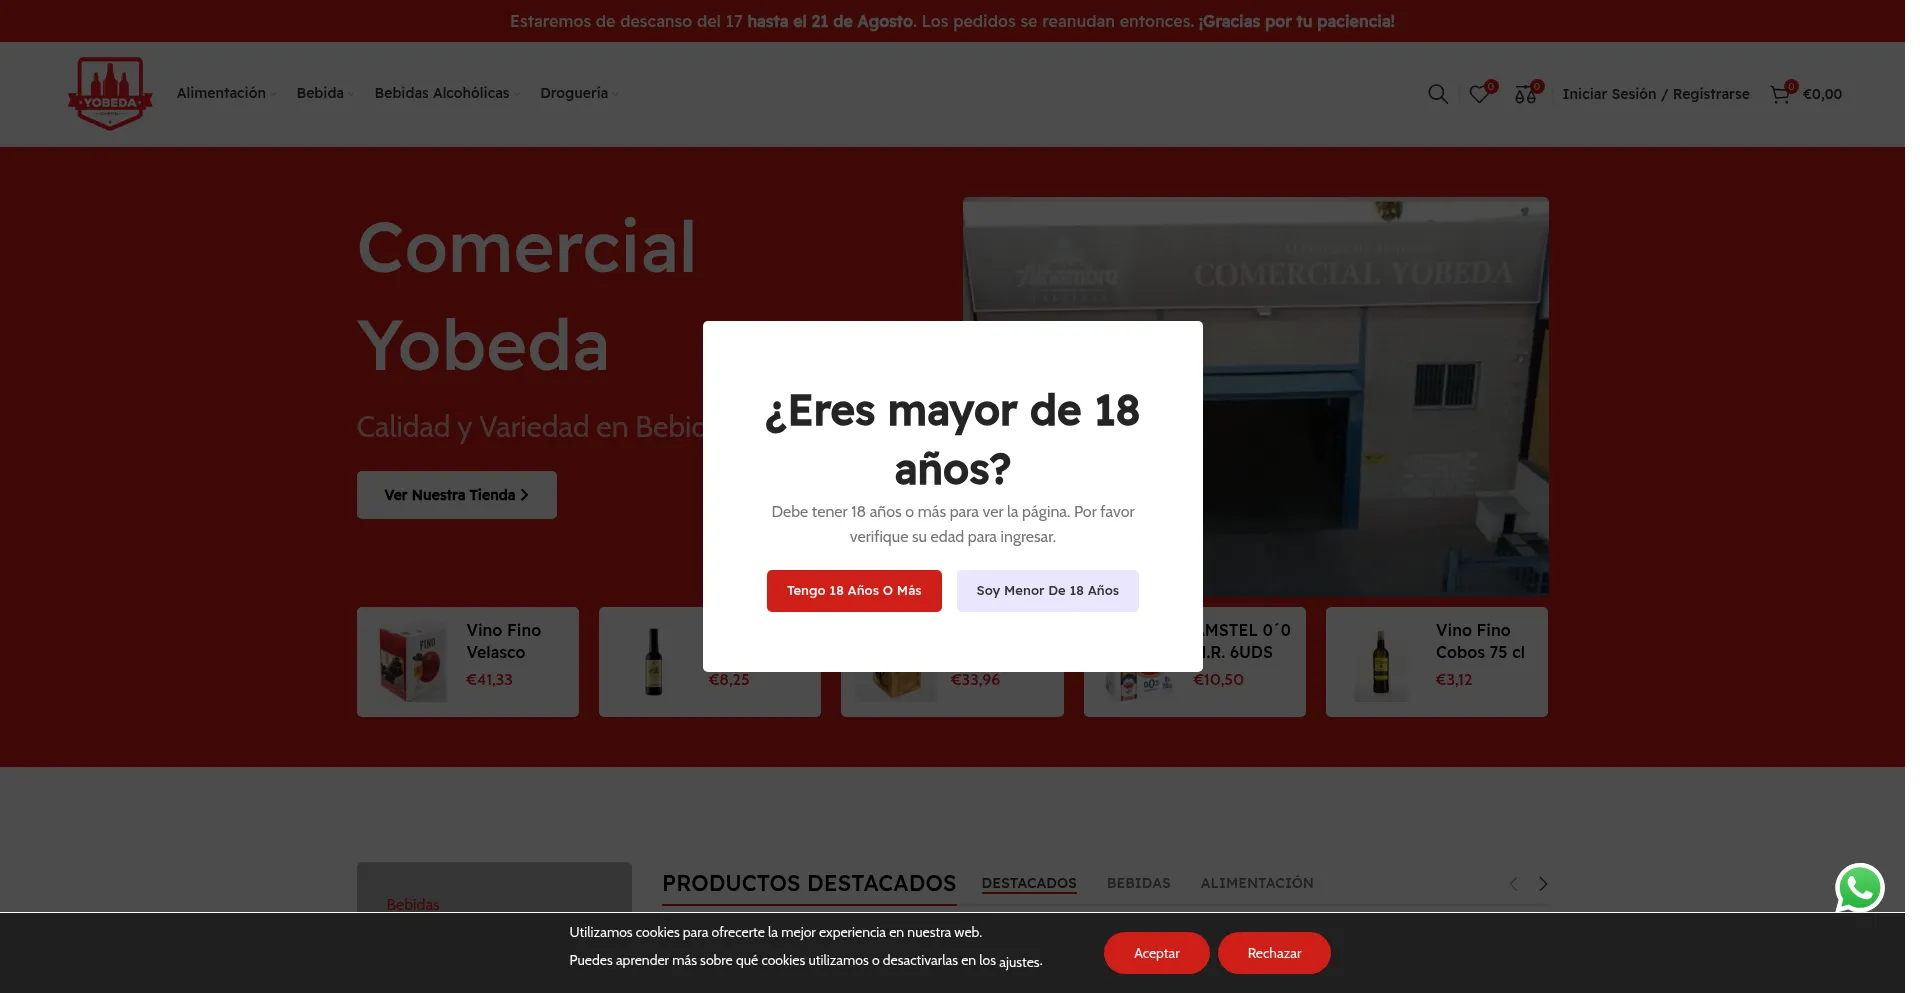
Task: Expand the Bebida menu
Action: tap(325, 93)
